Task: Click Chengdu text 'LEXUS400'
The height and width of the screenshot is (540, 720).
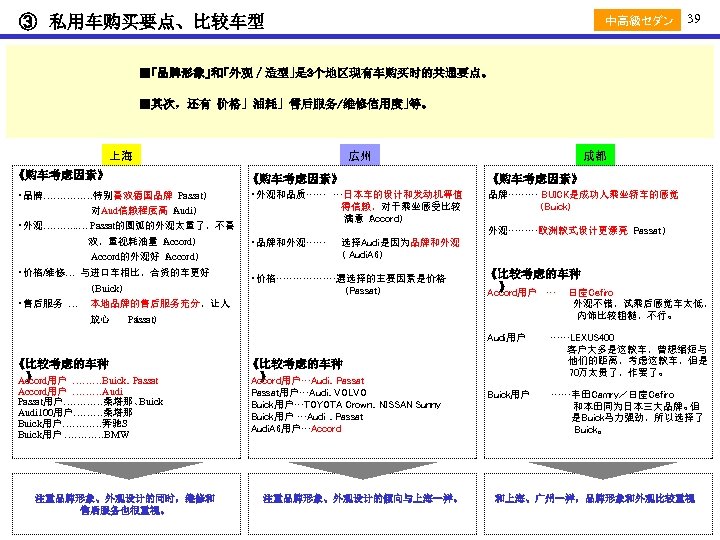Action: tap(592, 337)
